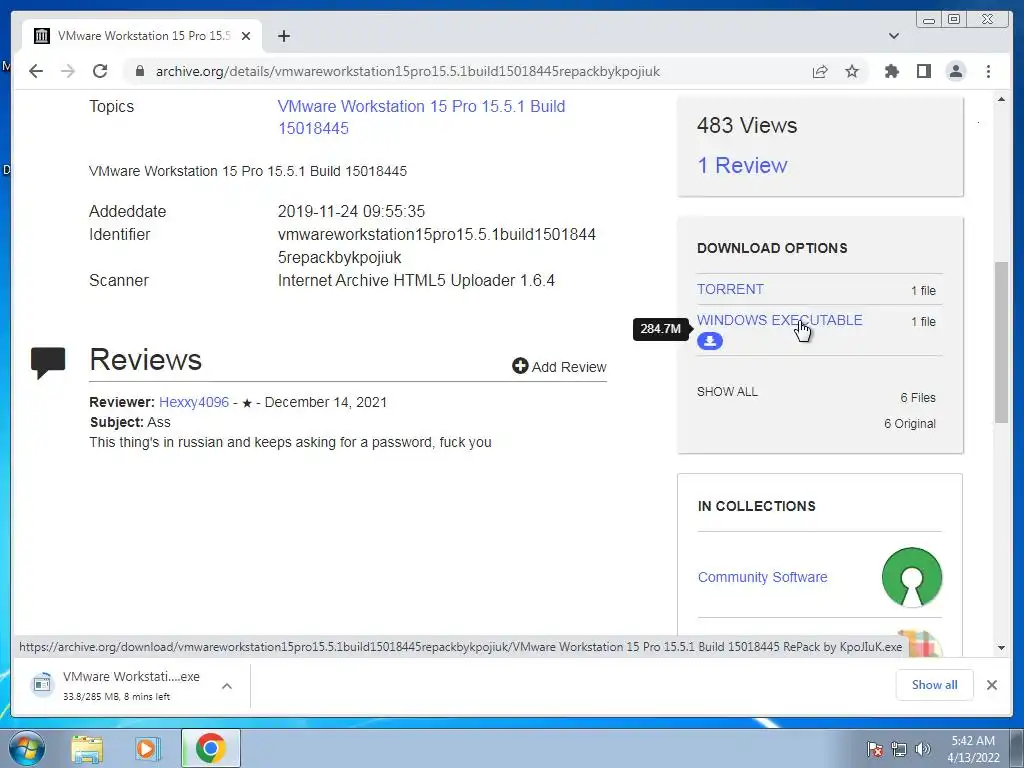Click the Reviews speech bubble icon
1024x768 pixels.
pyautogui.click(x=48, y=362)
